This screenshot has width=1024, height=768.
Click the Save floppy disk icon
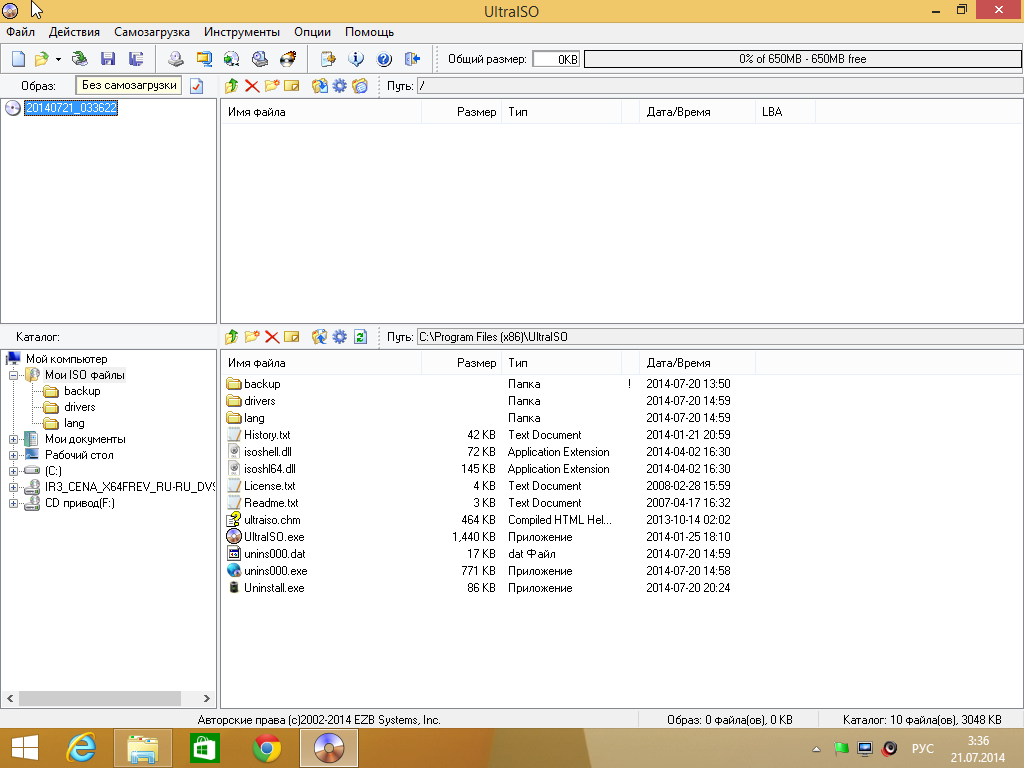coord(108,59)
